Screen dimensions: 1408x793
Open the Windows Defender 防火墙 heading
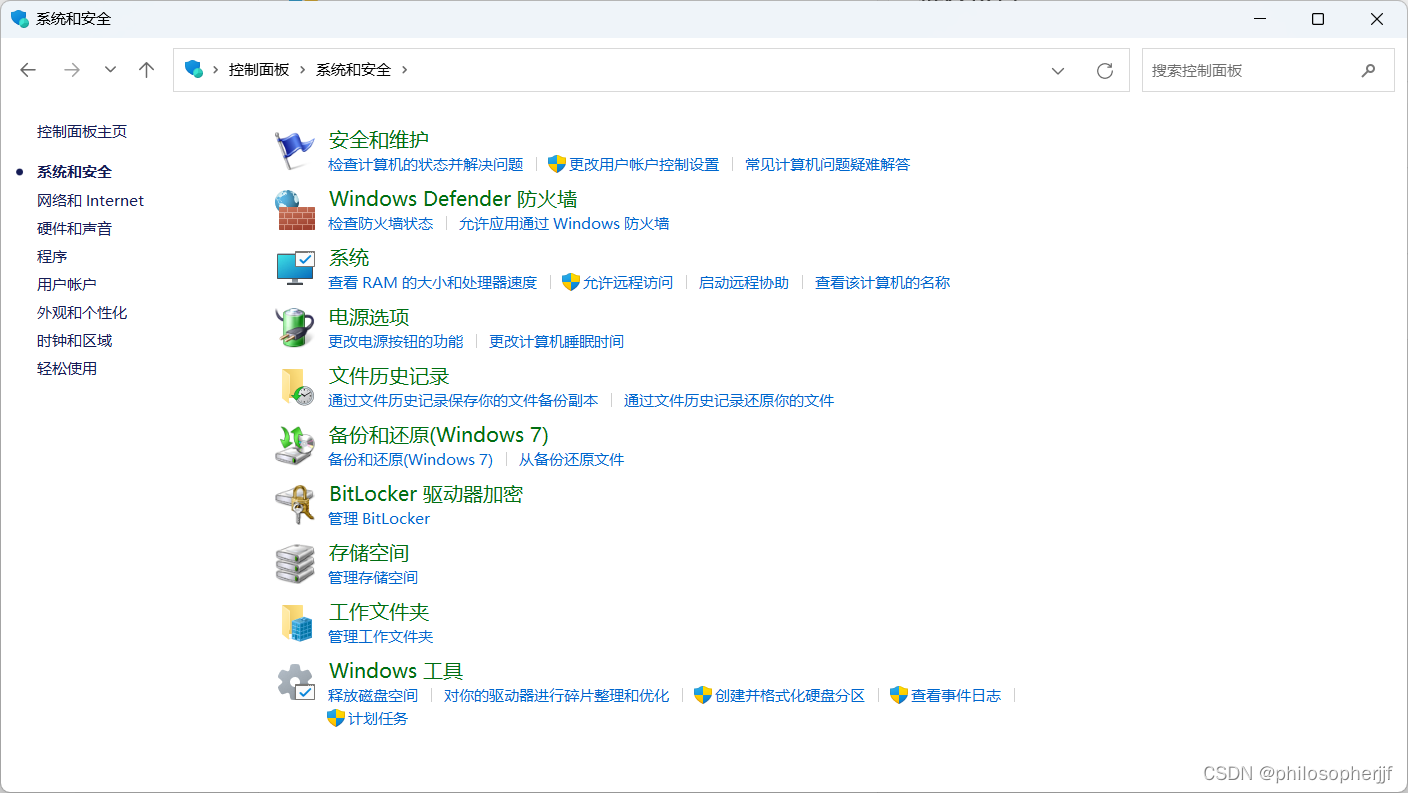[453, 199]
